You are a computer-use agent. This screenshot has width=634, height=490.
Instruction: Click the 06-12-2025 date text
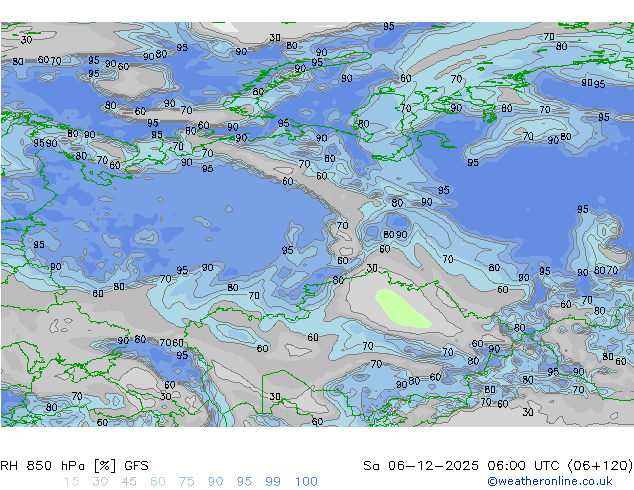point(433,466)
